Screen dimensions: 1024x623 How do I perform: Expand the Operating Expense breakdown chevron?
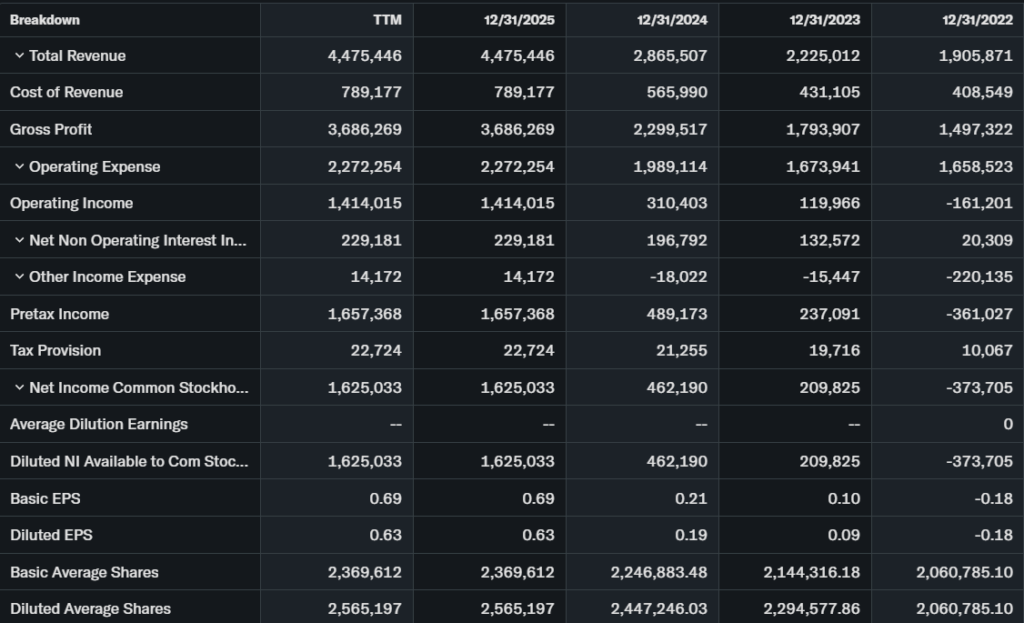coord(19,167)
